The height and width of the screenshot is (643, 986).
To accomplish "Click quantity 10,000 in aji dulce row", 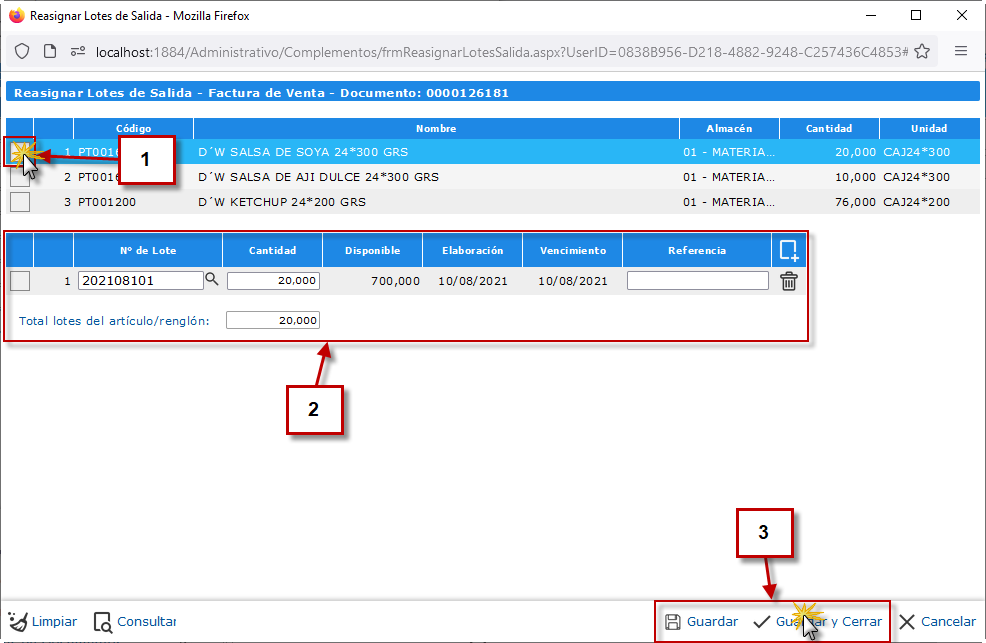I will [x=855, y=177].
